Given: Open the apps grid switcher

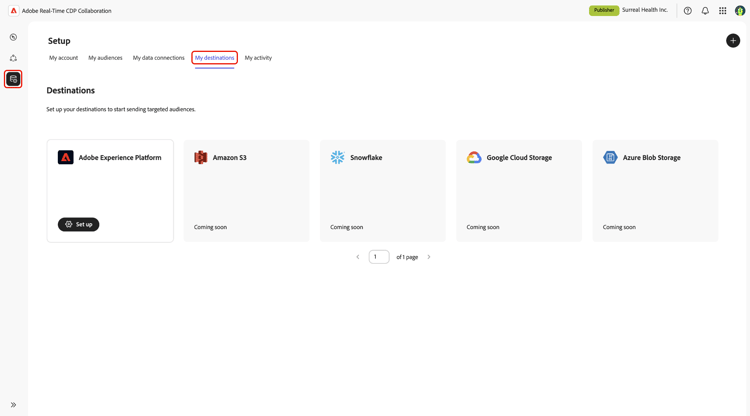Looking at the screenshot, I should click(x=722, y=11).
